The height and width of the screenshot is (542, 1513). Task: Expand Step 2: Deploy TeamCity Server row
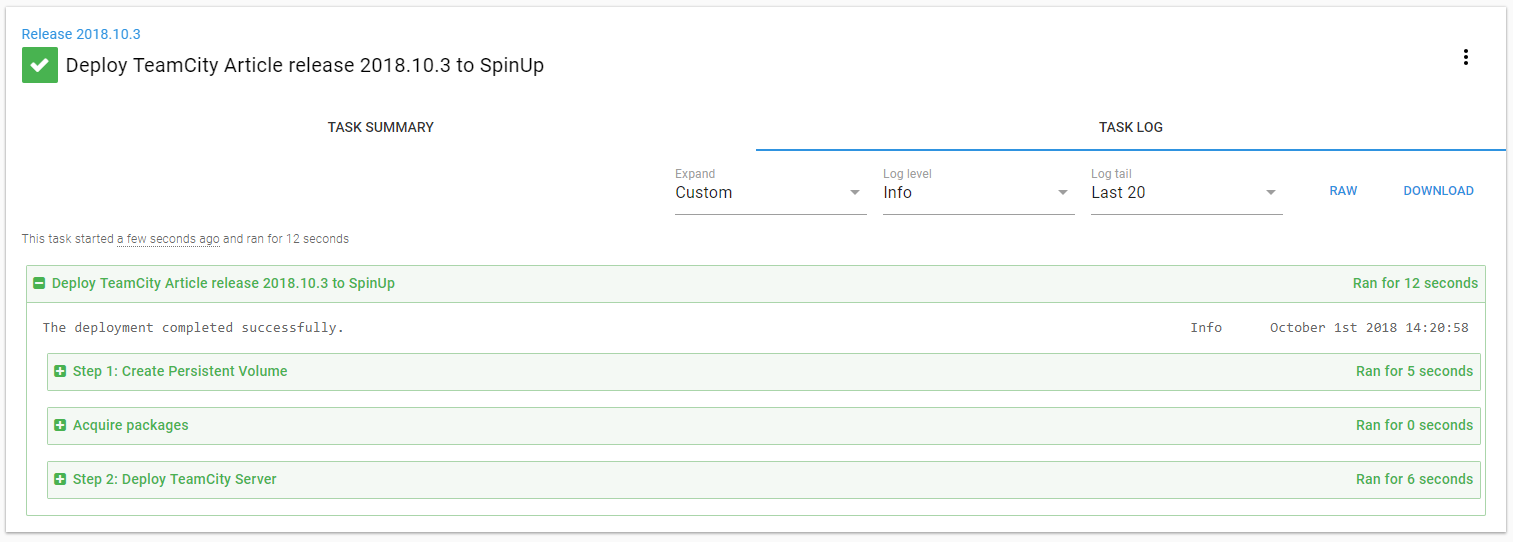(174, 480)
